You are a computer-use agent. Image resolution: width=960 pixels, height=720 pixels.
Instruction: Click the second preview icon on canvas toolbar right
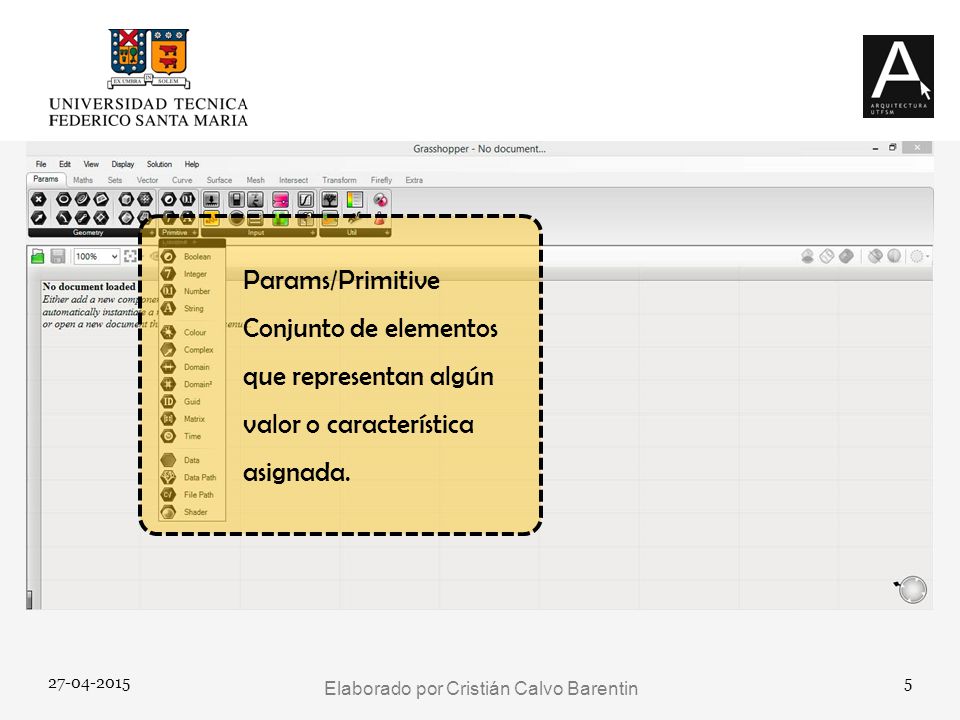pyautogui.click(x=827, y=256)
